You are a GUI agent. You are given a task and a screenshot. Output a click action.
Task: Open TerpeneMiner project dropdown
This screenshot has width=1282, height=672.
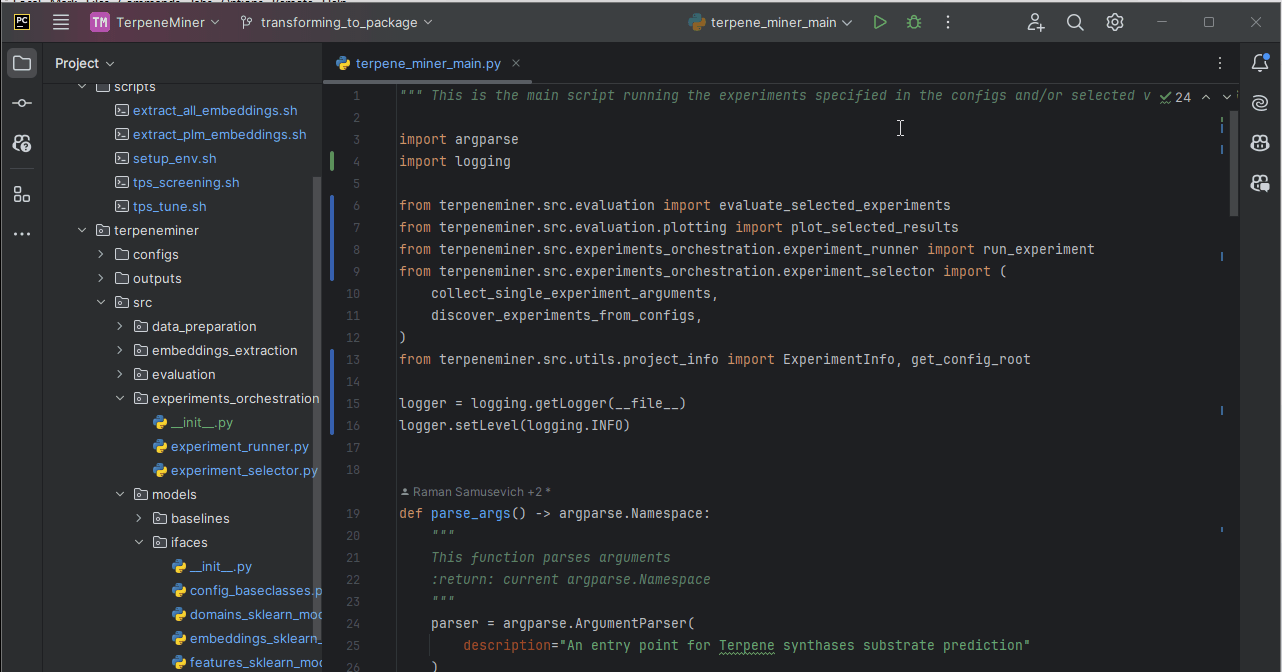[x=155, y=22]
